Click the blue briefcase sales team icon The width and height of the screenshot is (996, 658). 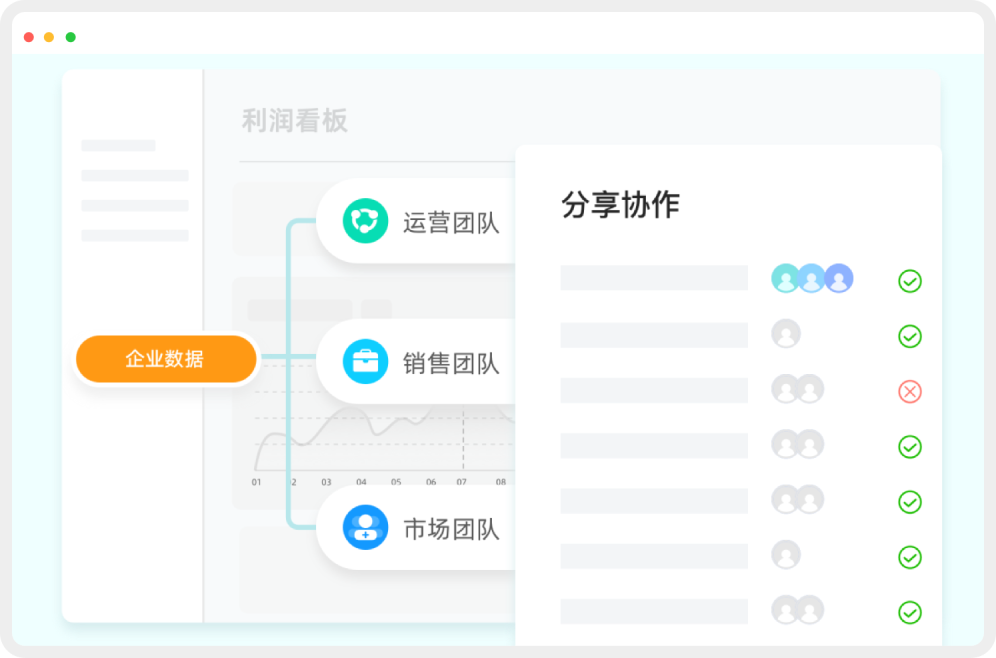(364, 362)
